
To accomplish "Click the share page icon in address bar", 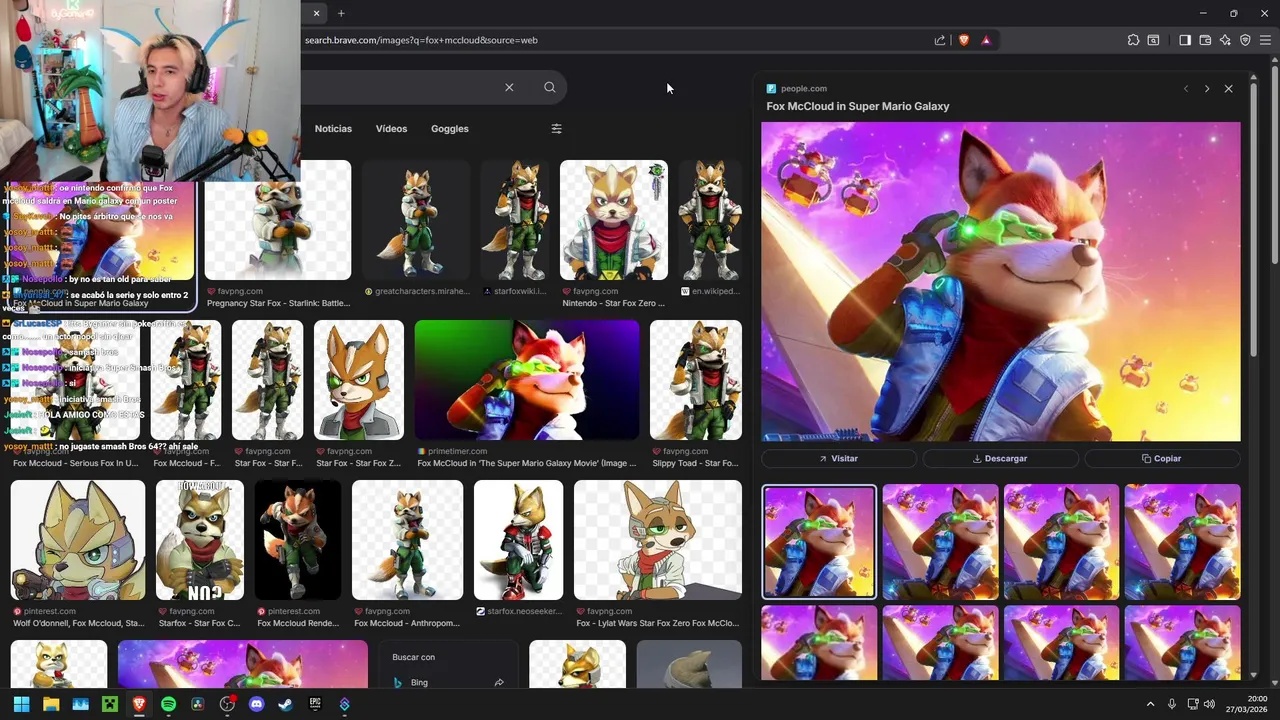I will (x=940, y=40).
